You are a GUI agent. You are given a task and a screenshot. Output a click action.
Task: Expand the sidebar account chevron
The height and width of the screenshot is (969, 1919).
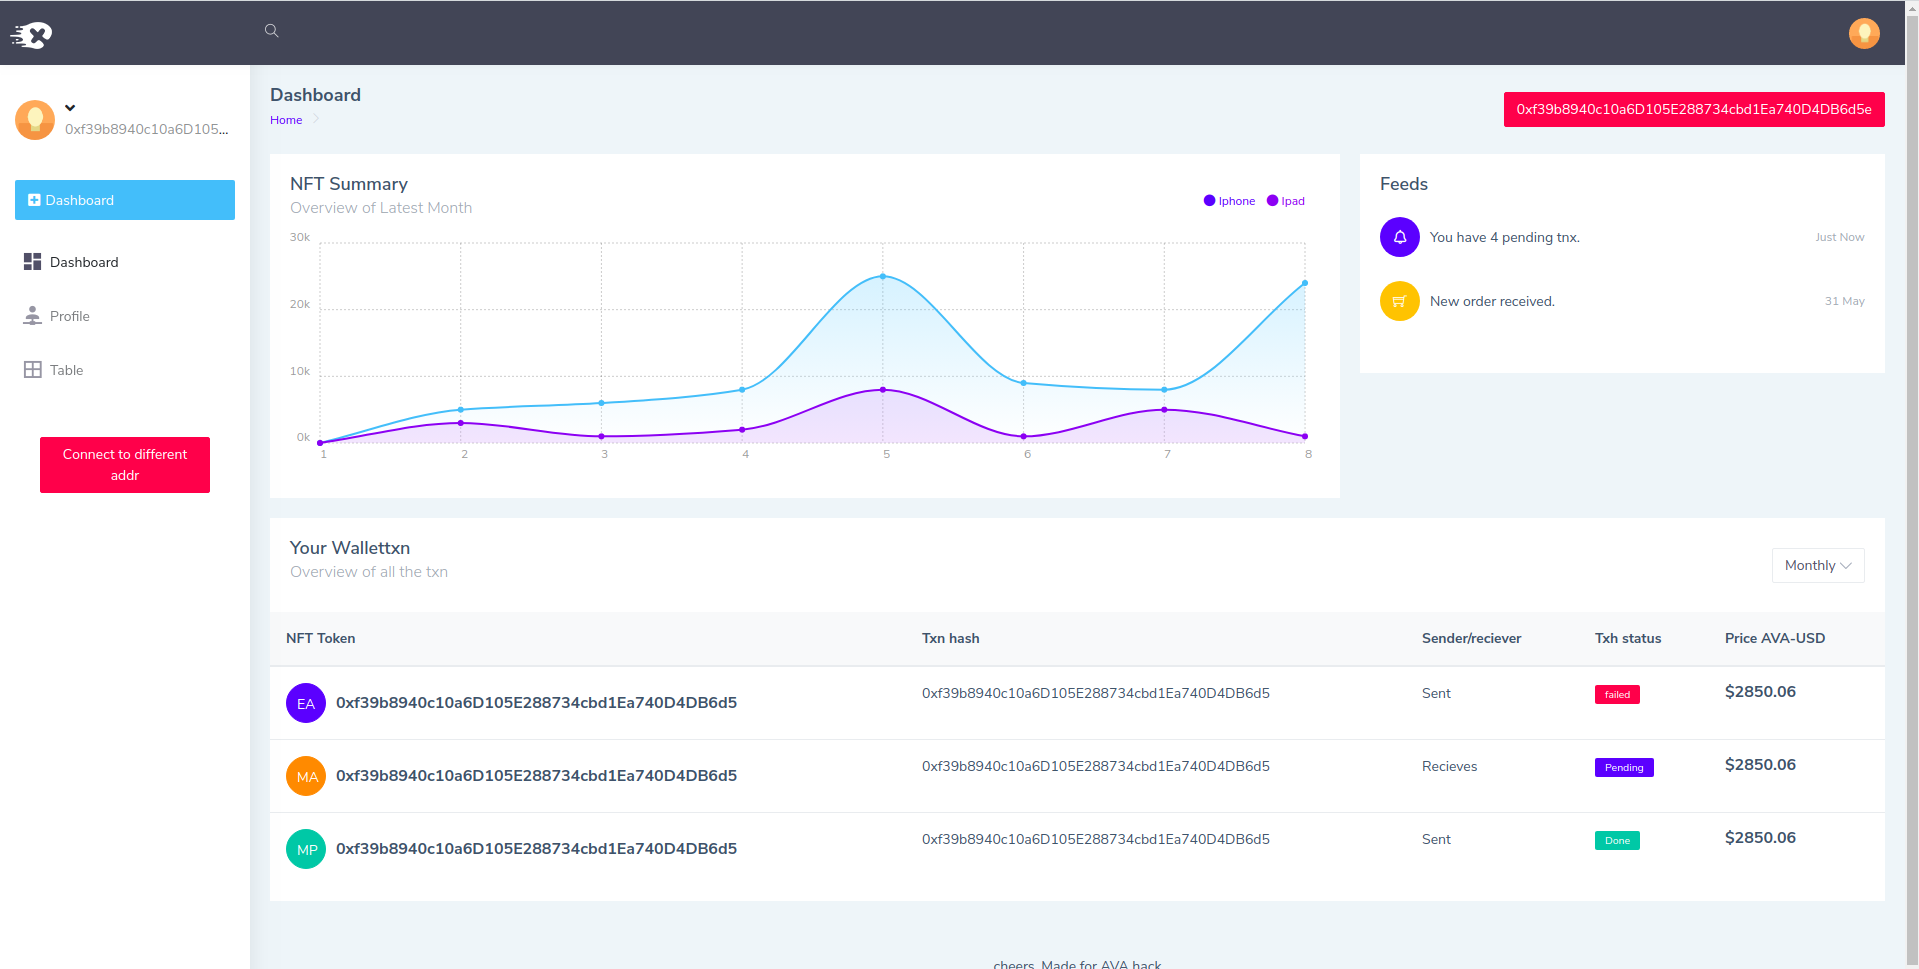pos(70,108)
